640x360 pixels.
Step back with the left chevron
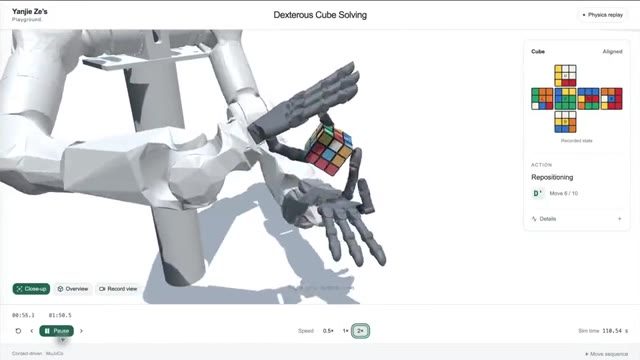tap(32, 331)
